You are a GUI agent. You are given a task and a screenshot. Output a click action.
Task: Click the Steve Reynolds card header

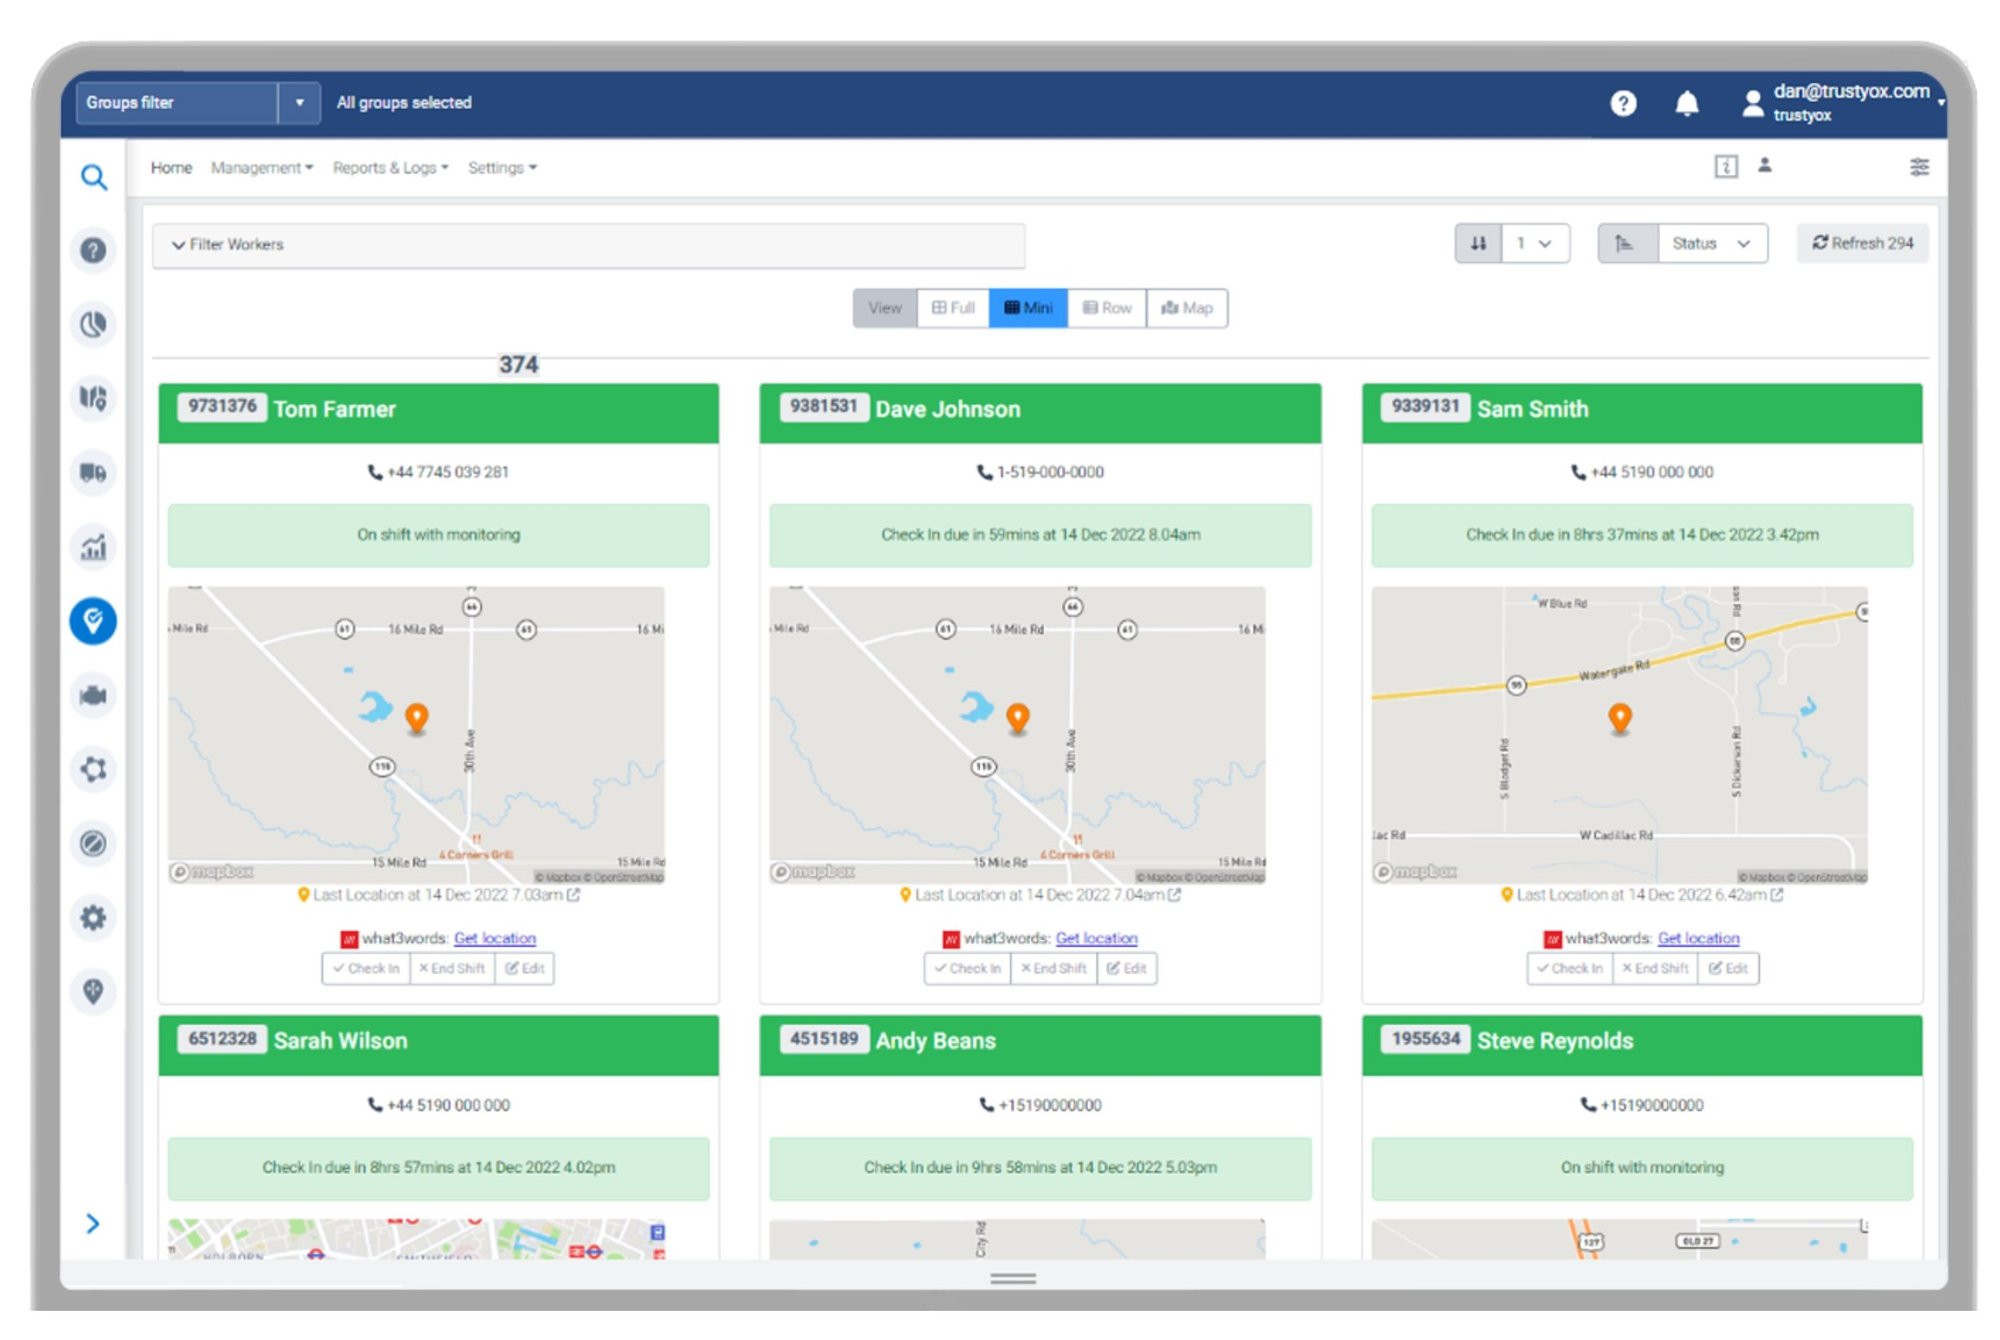(1642, 1045)
